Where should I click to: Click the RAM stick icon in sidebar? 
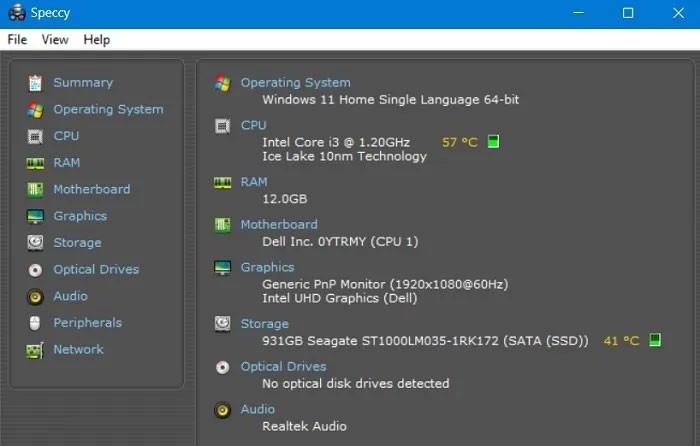35,163
